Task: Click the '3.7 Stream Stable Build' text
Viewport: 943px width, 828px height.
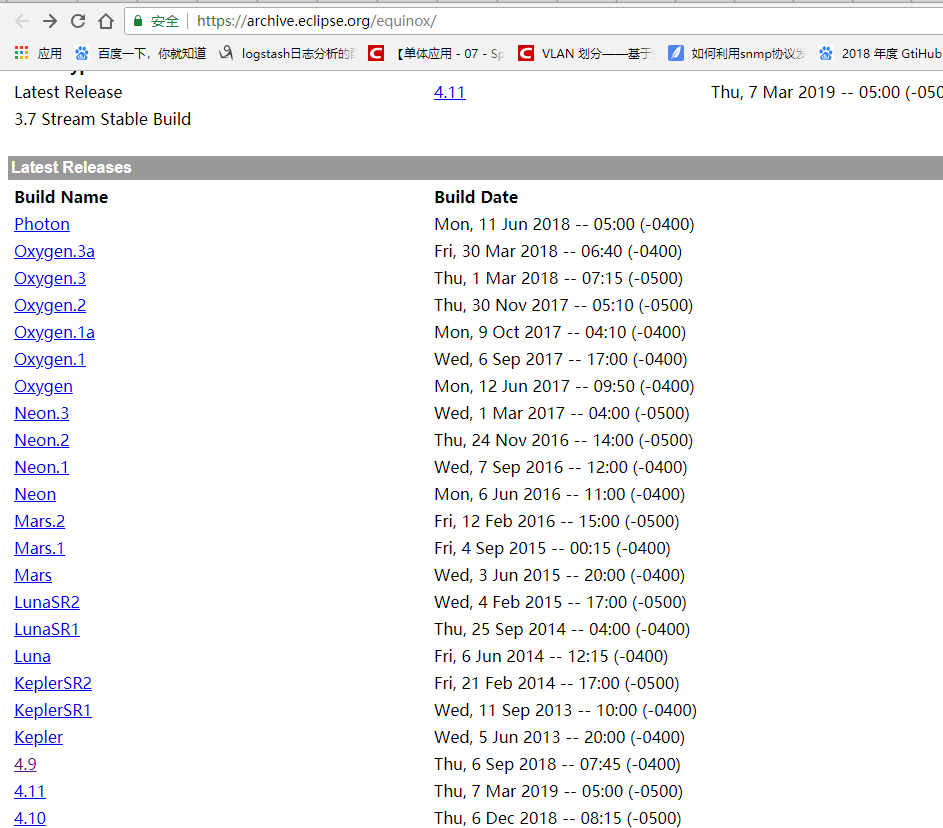Action: point(103,119)
